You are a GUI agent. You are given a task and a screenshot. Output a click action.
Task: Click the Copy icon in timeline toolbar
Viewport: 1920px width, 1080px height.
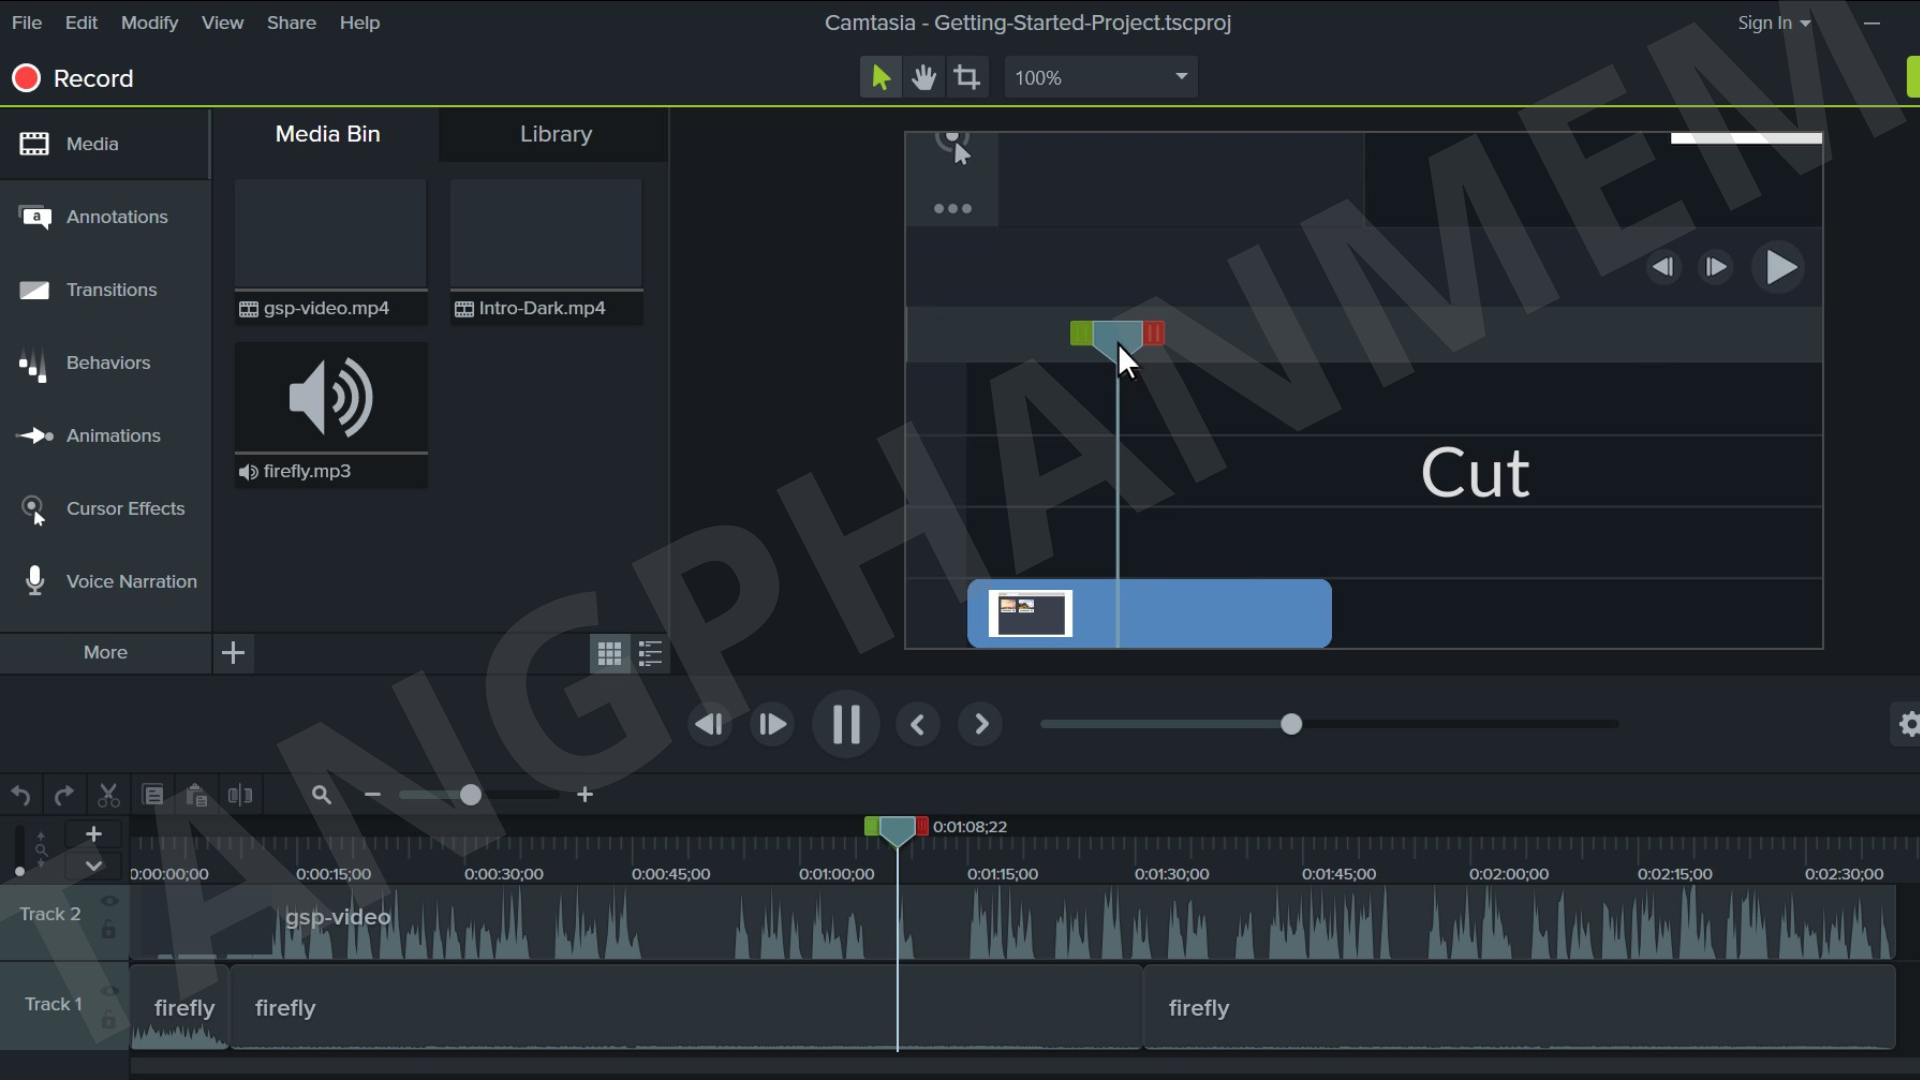153,796
